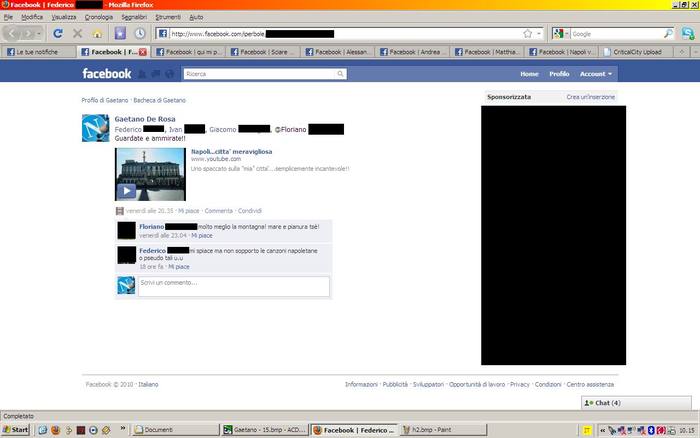Click the Bluetooth icon in the system tray
The width and height of the screenshot is (700, 438).
click(x=651, y=430)
